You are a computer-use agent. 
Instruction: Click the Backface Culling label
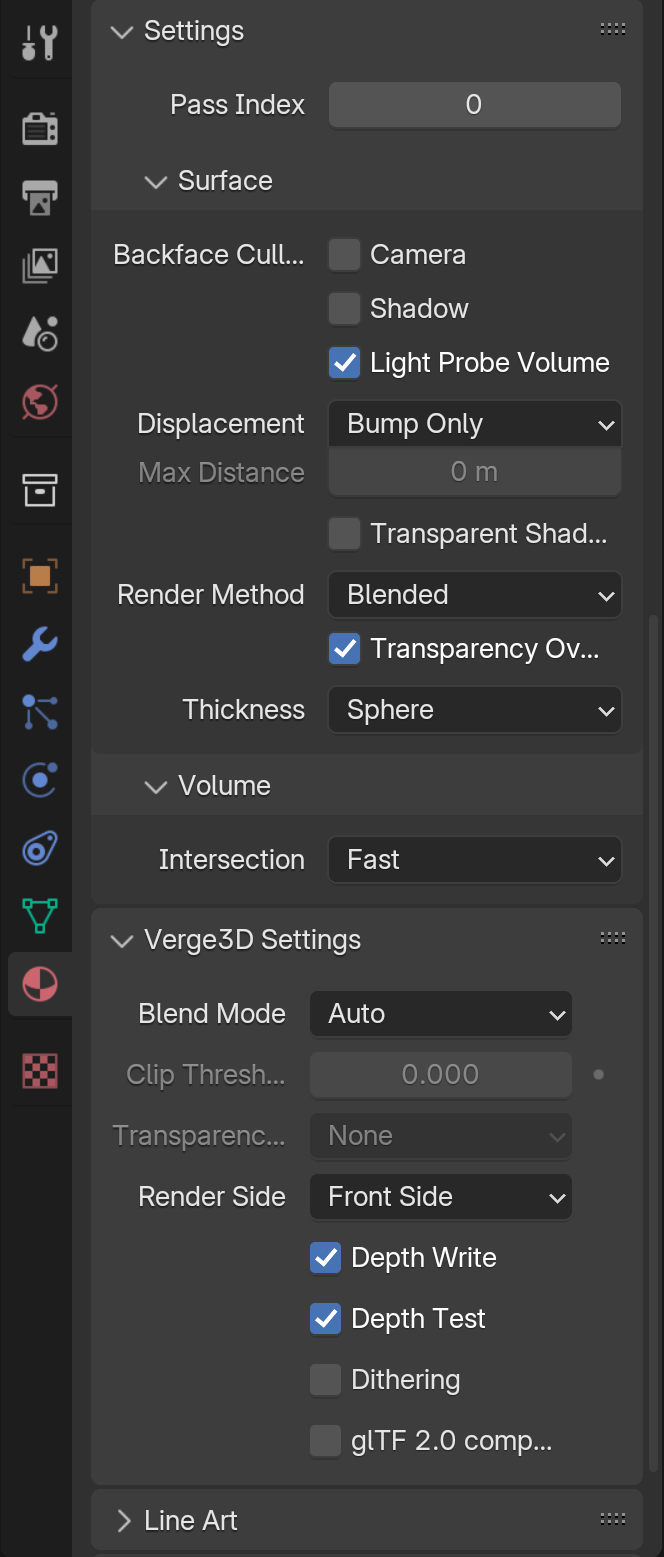pos(209,255)
